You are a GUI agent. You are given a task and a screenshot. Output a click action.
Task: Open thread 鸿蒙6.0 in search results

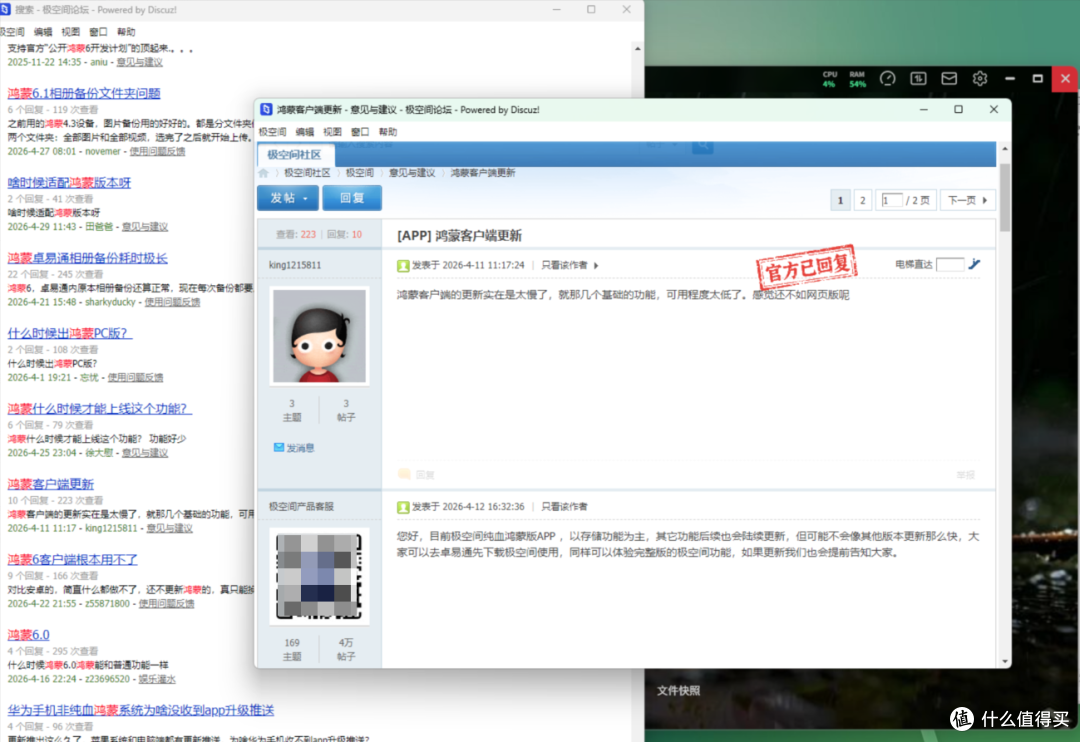click(x=28, y=635)
